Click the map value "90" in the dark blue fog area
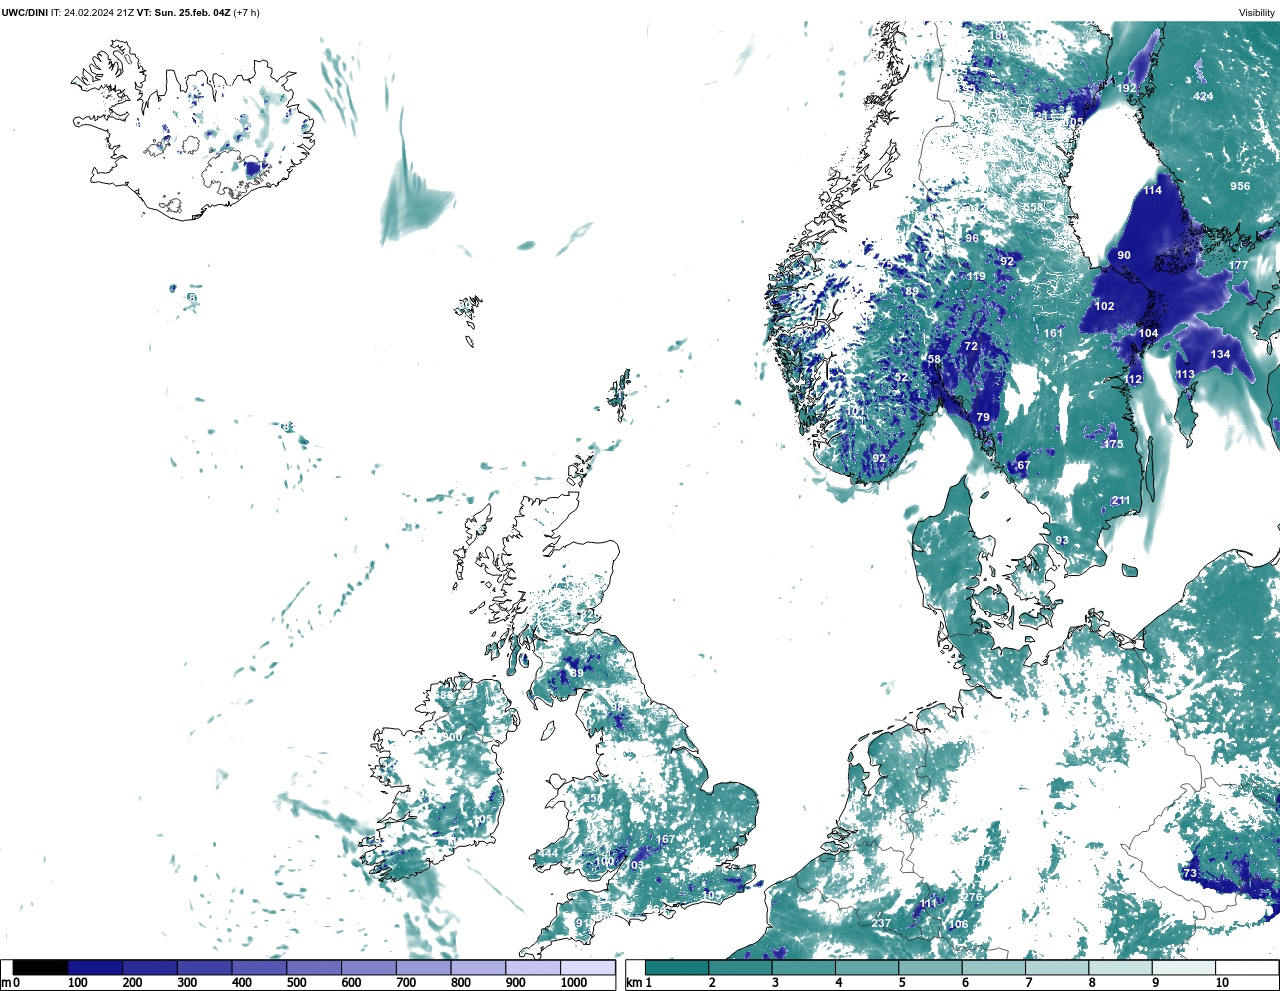This screenshot has width=1280, height=991. [1124, 255]
